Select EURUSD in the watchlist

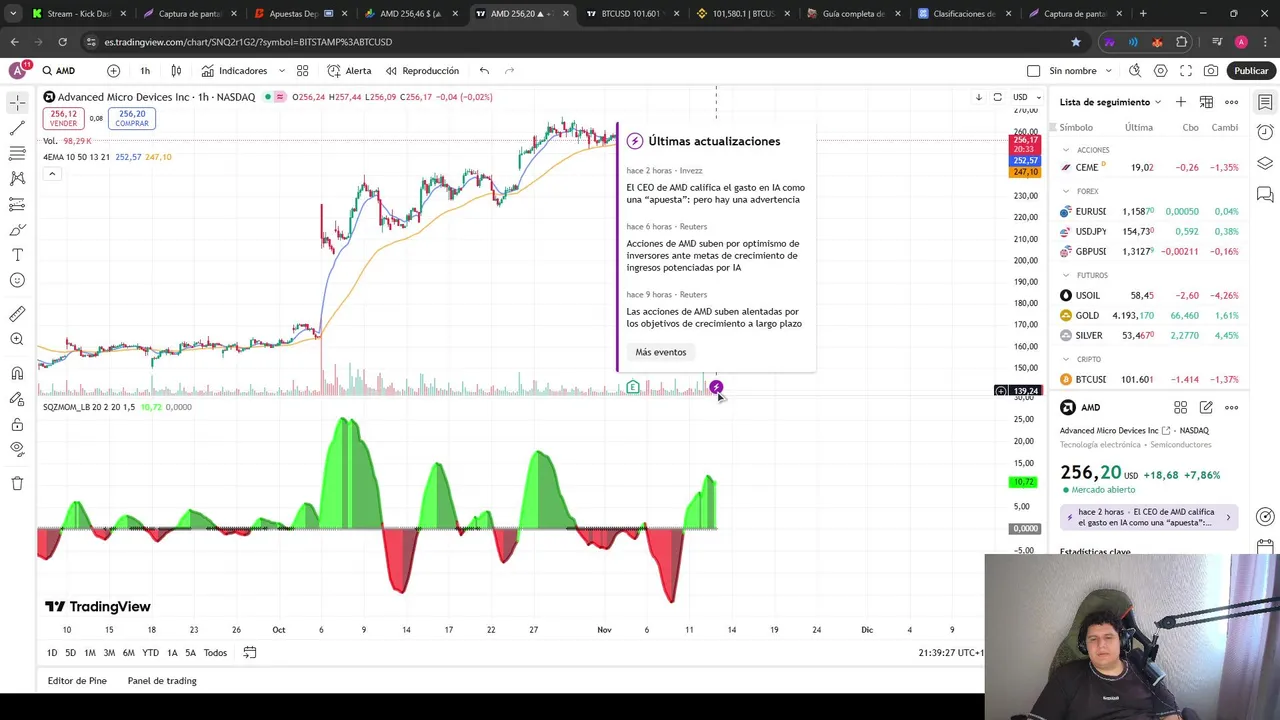pyautogui.click(x=1150, y=212)
